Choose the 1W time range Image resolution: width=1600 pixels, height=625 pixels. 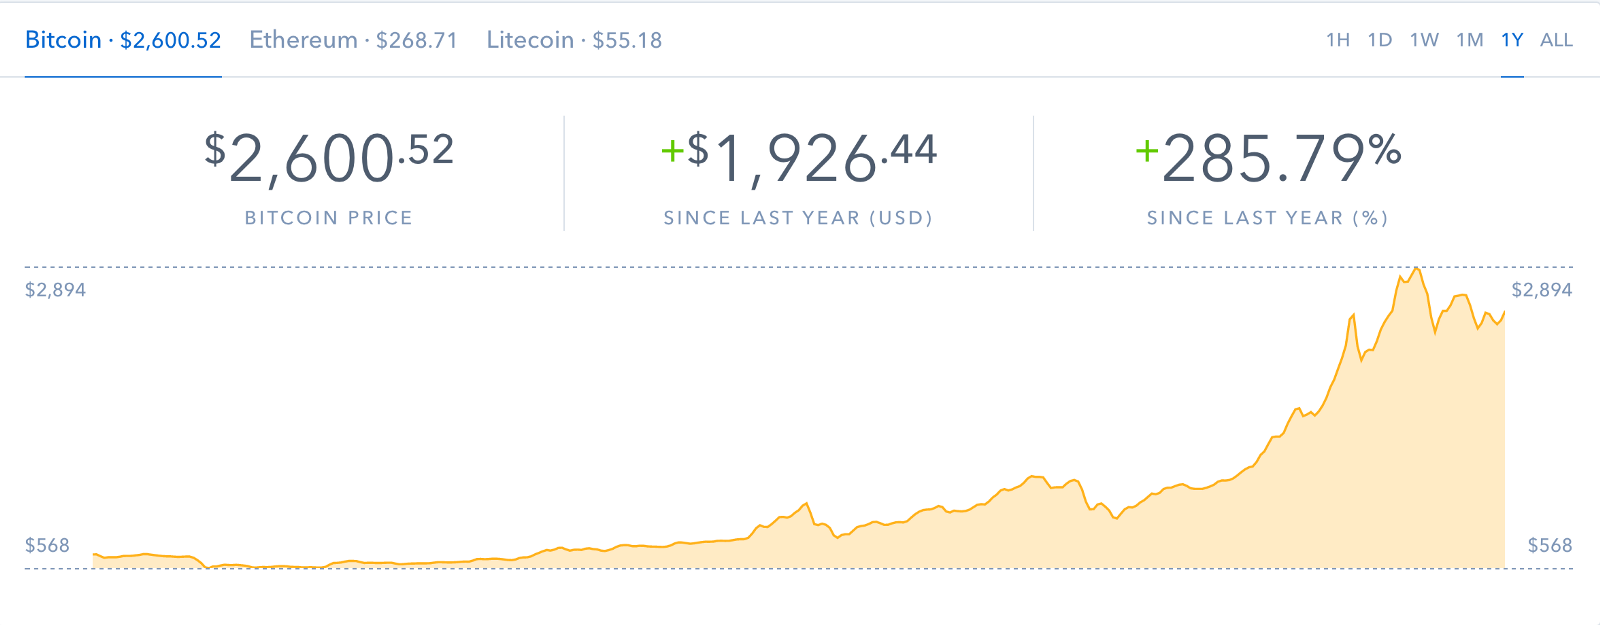point(1424,41)
